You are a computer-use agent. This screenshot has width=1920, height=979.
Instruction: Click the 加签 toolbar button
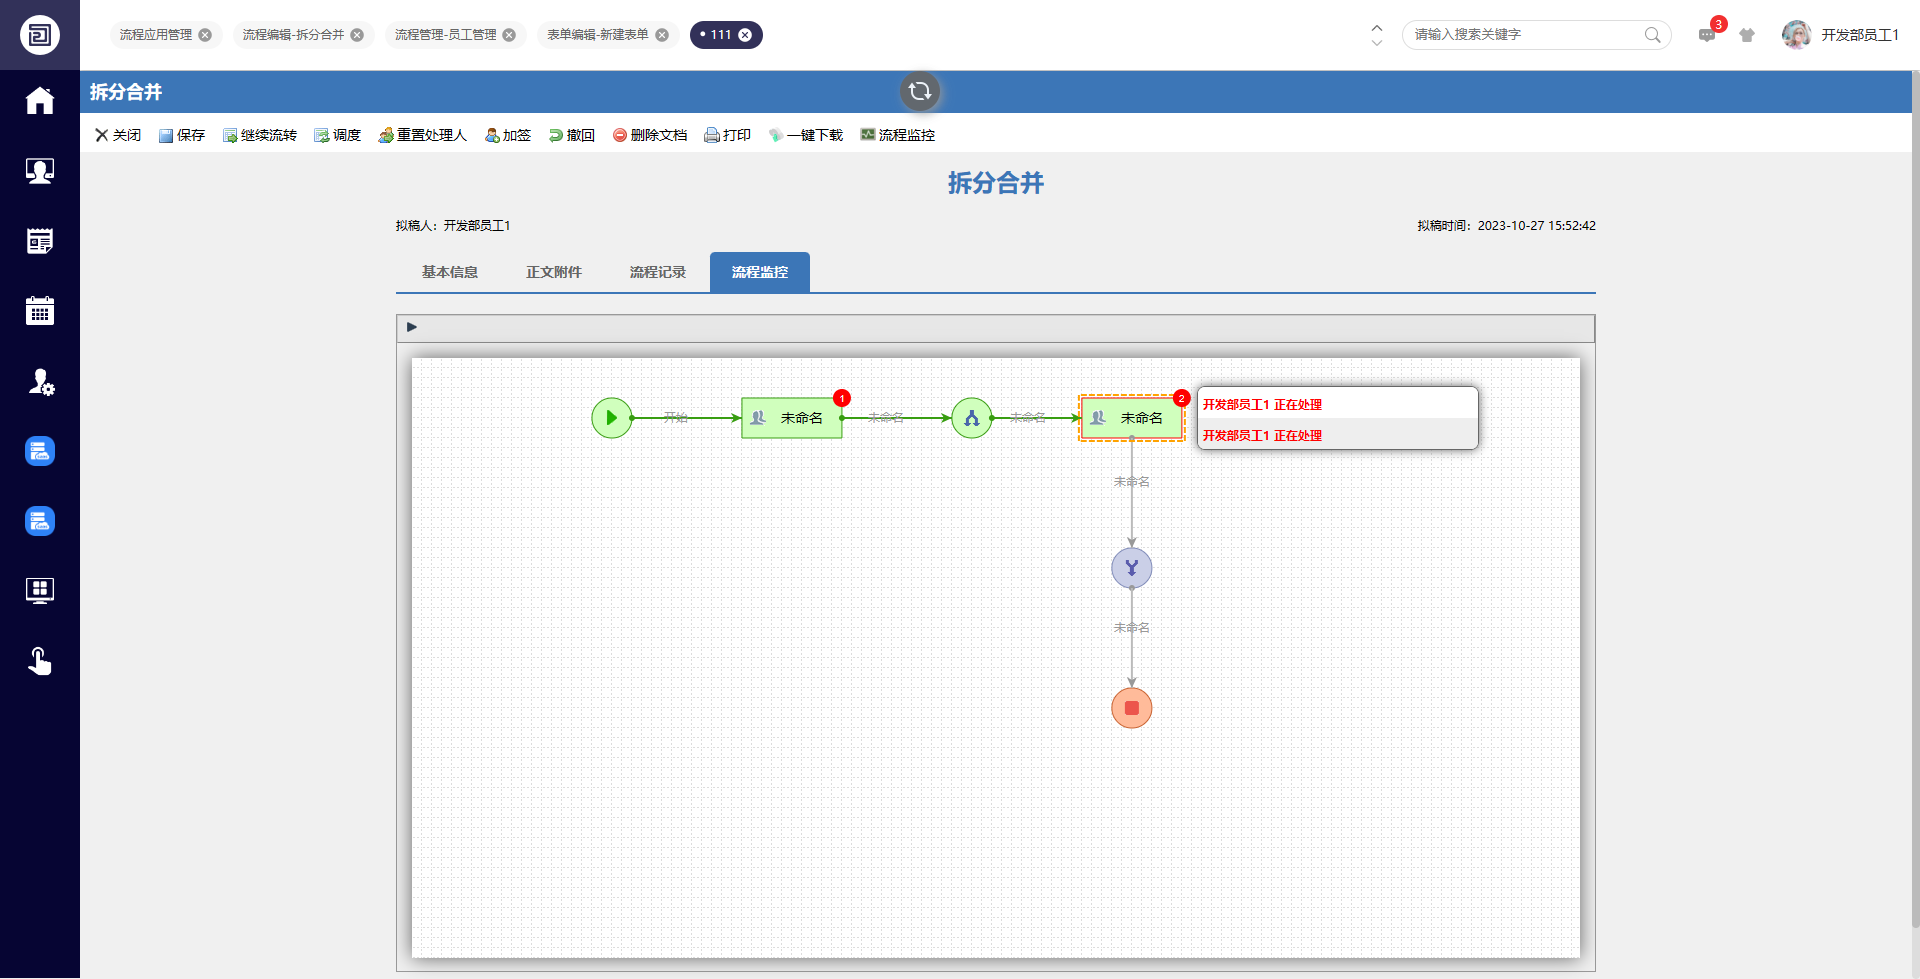tap(508, 135)
